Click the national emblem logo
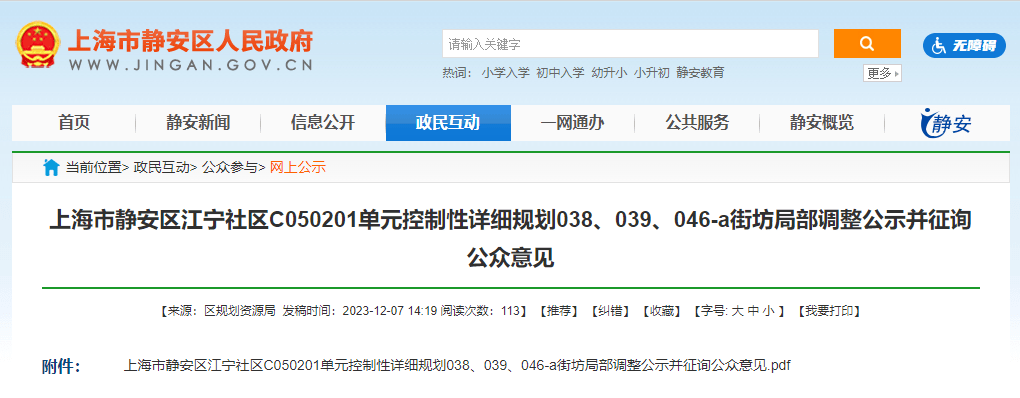The width and height of the screenshot is (1020, 398). [x=38, y=44]
